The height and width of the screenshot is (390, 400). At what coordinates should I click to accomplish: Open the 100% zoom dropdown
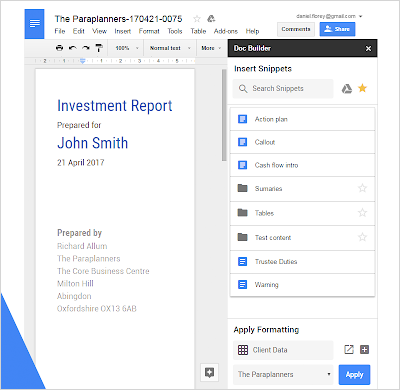coord(127,48)
